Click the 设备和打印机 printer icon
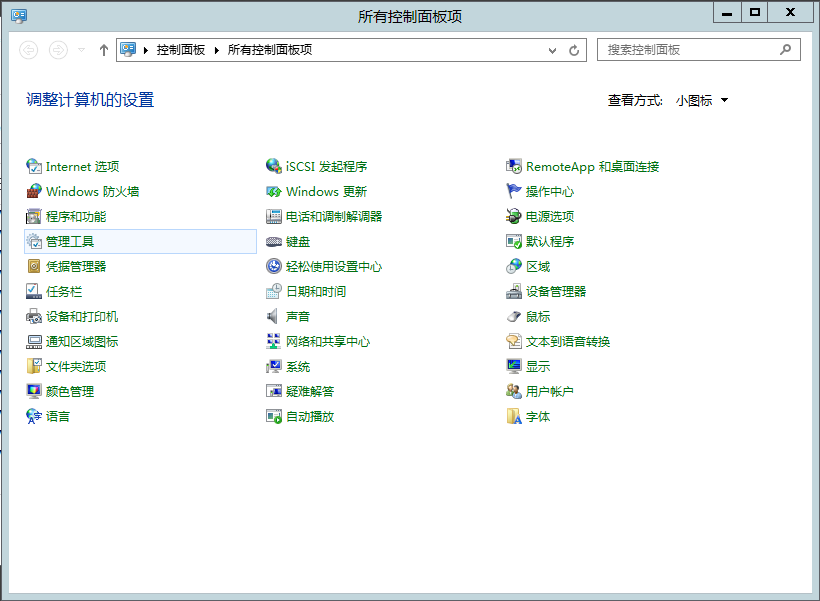This screenshot has height=601, width=820. point(34,316)
